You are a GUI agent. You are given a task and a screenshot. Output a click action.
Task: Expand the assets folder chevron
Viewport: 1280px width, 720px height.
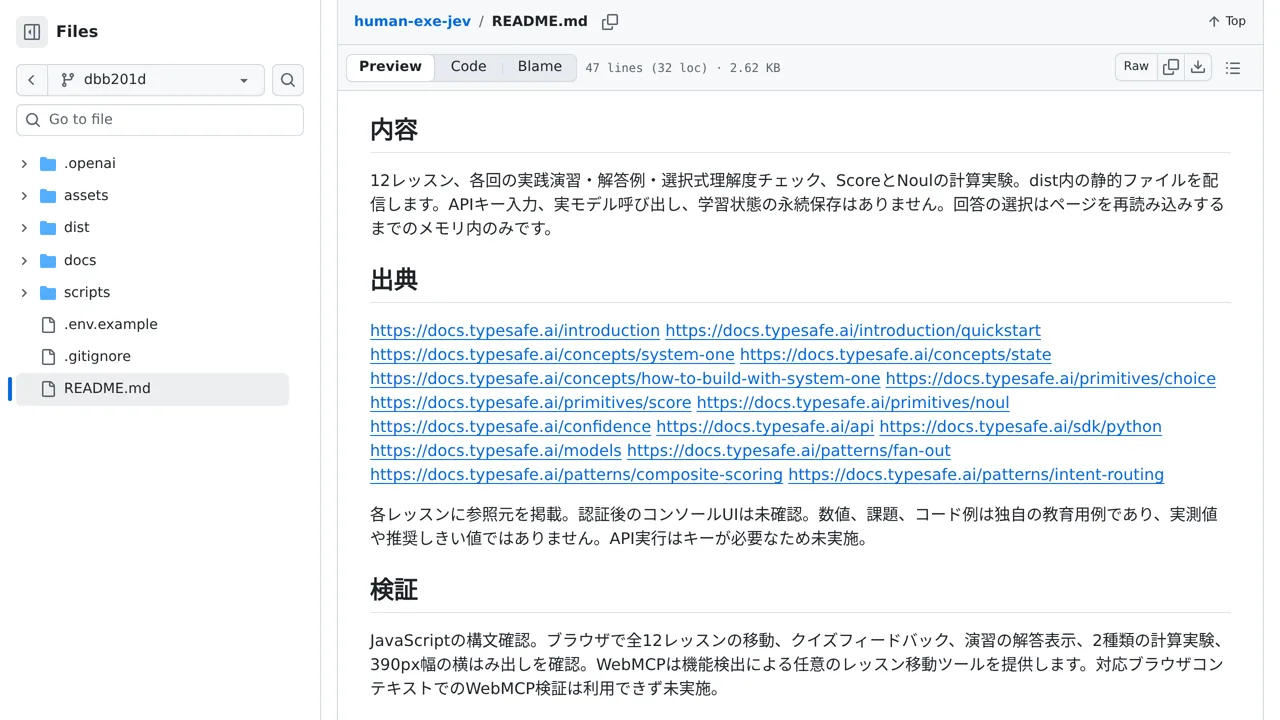click(x=24, y=196)
